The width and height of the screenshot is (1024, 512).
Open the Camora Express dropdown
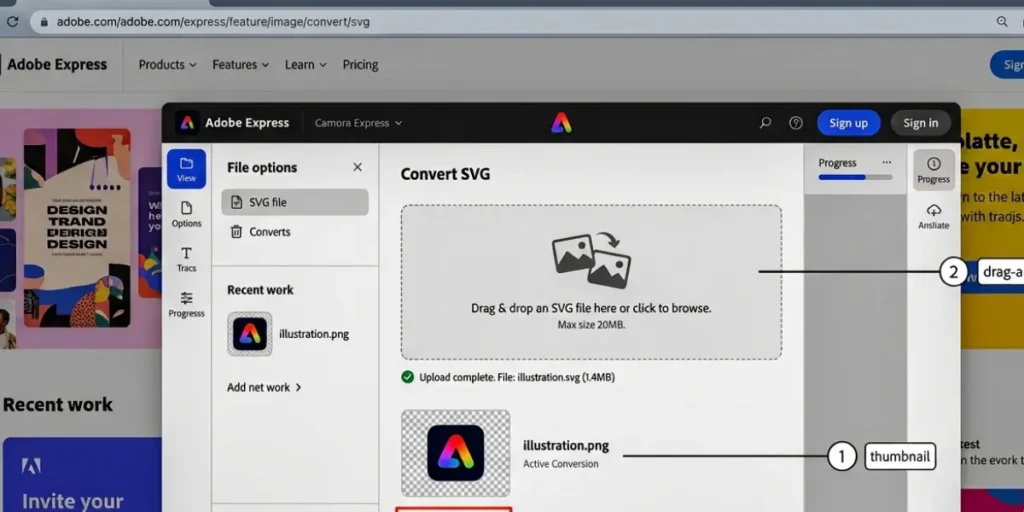pyautogui.click(x=358, y=123)
